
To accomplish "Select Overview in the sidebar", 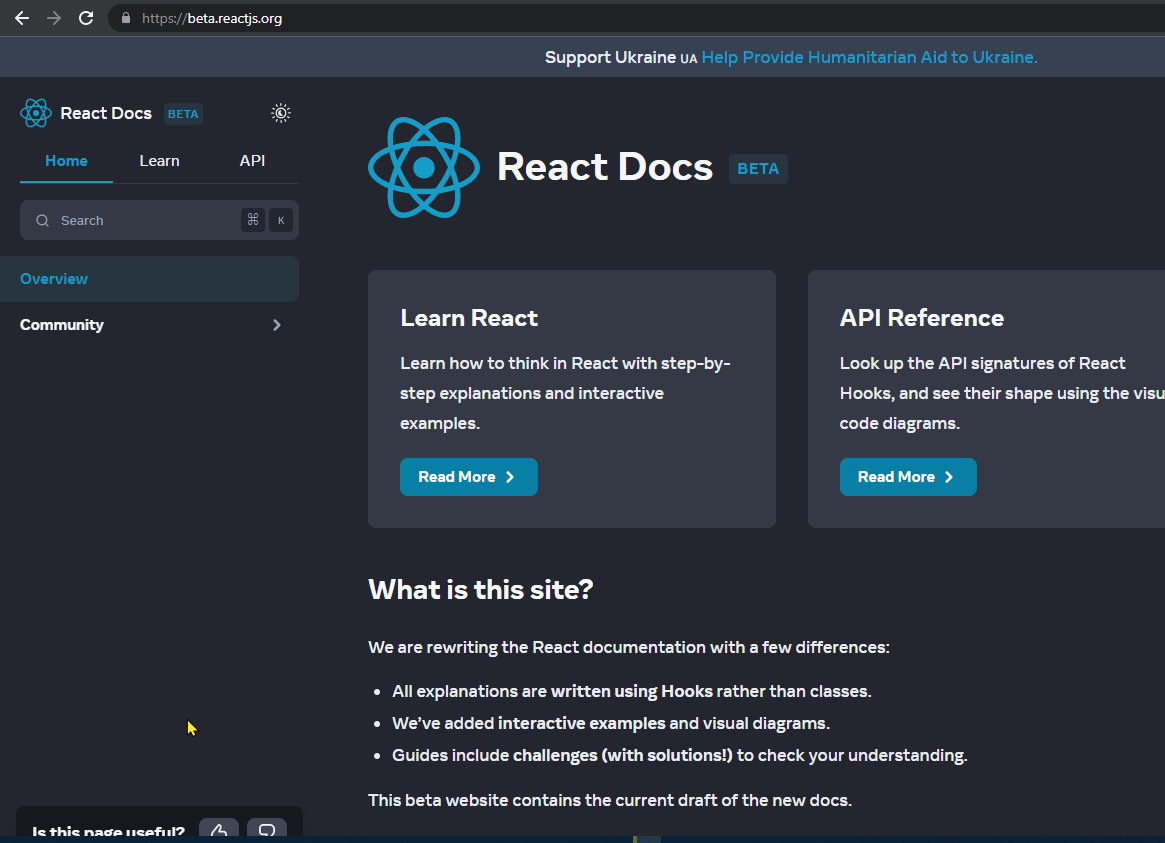I will click(54, 278).
